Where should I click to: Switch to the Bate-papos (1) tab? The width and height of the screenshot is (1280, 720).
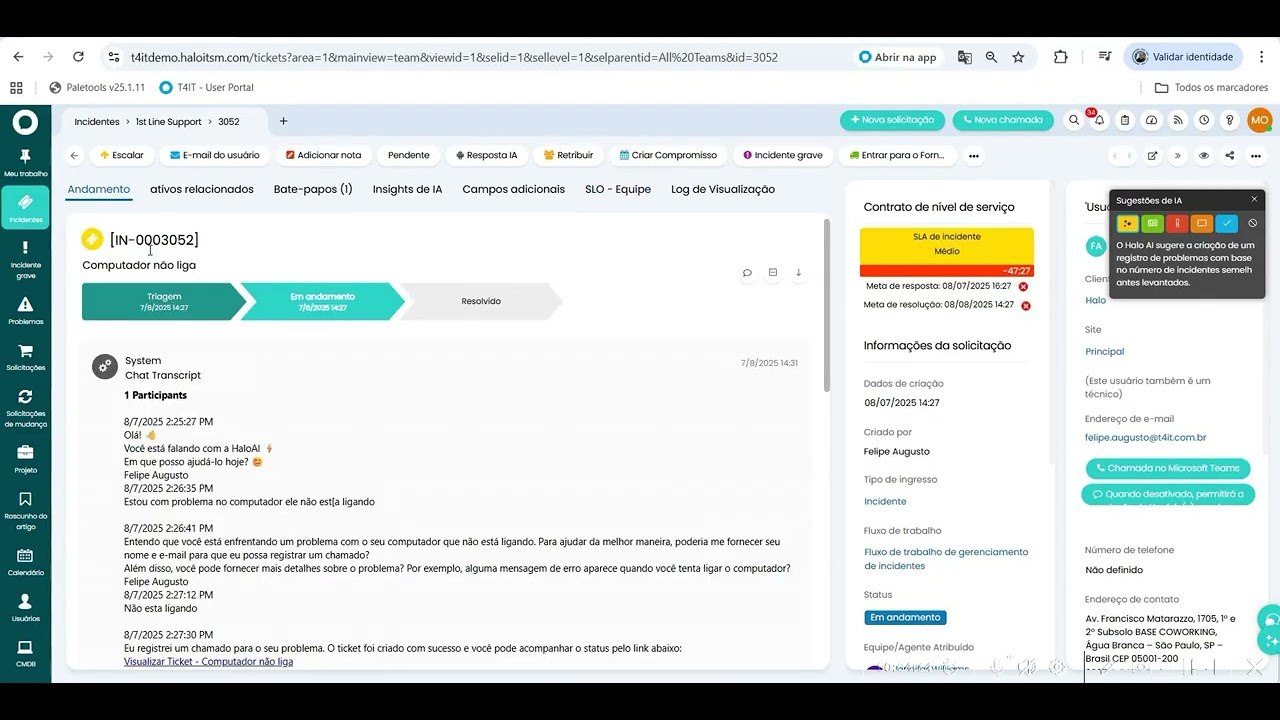pyautogui.click(x=313, y=189)
